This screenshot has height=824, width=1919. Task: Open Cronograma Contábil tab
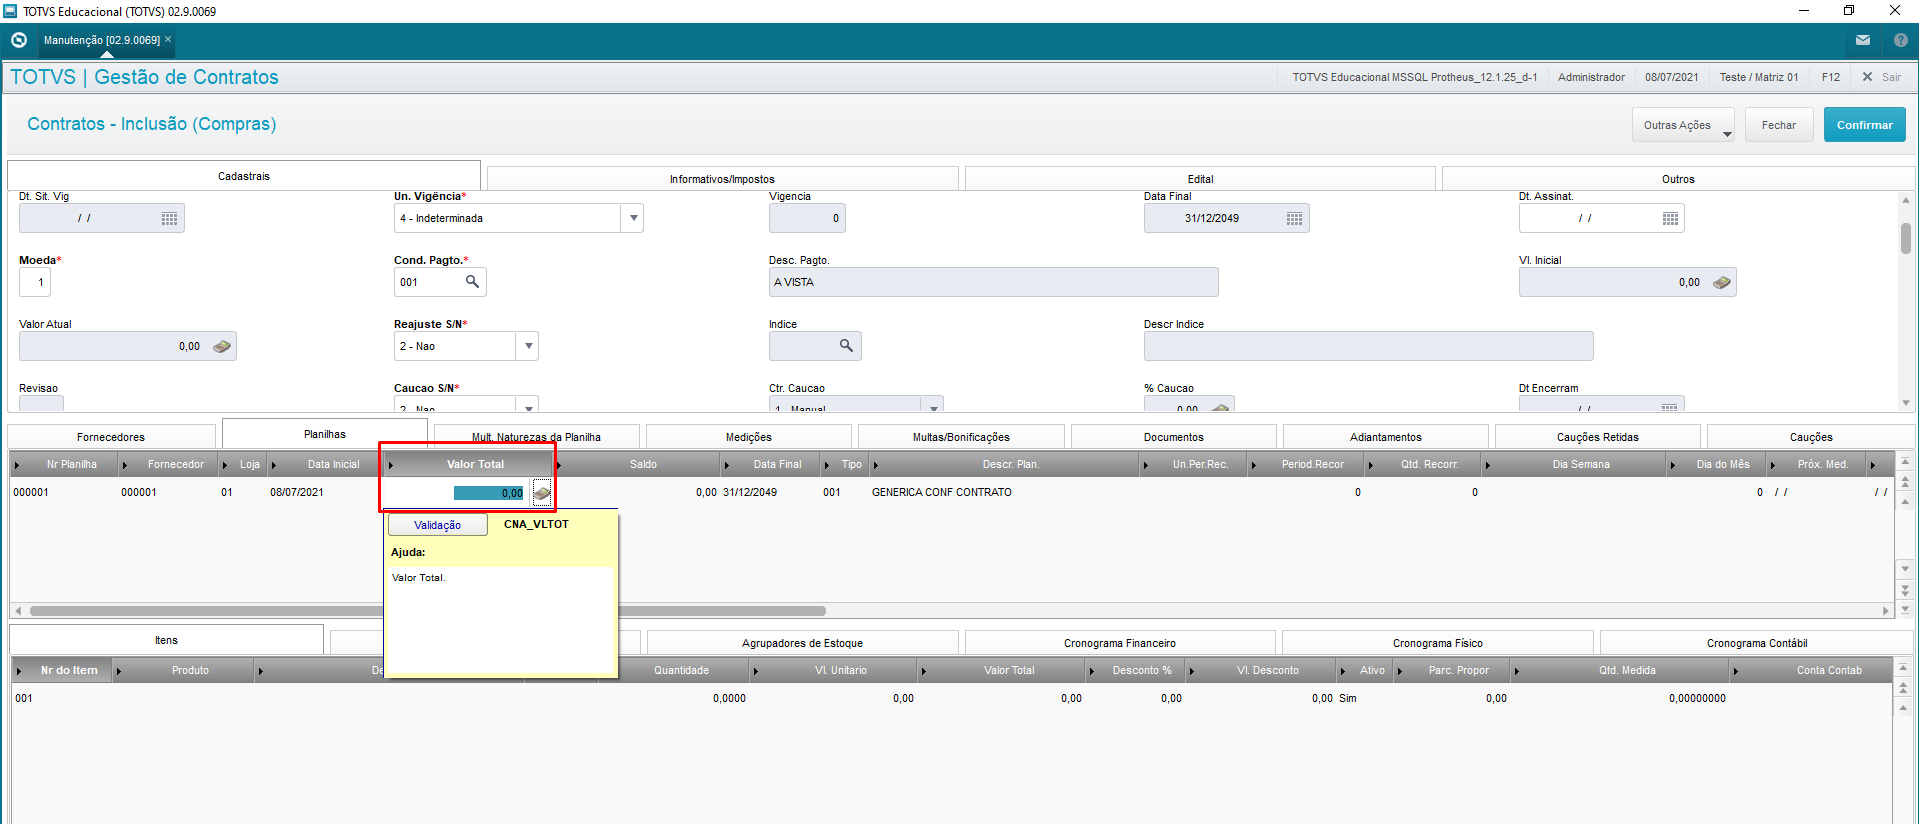point(1757,643)
